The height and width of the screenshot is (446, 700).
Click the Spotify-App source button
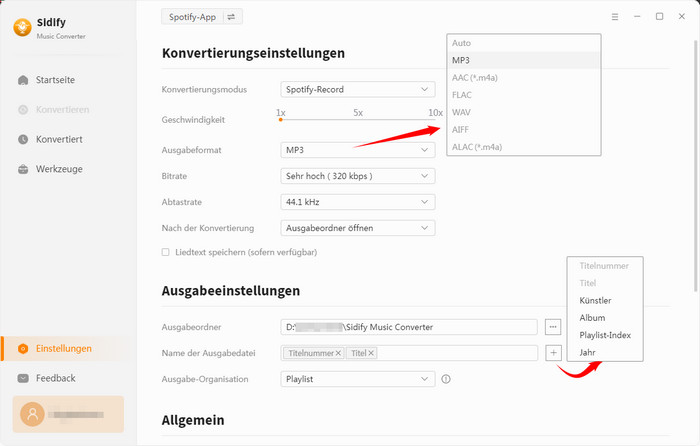(192, 17)
